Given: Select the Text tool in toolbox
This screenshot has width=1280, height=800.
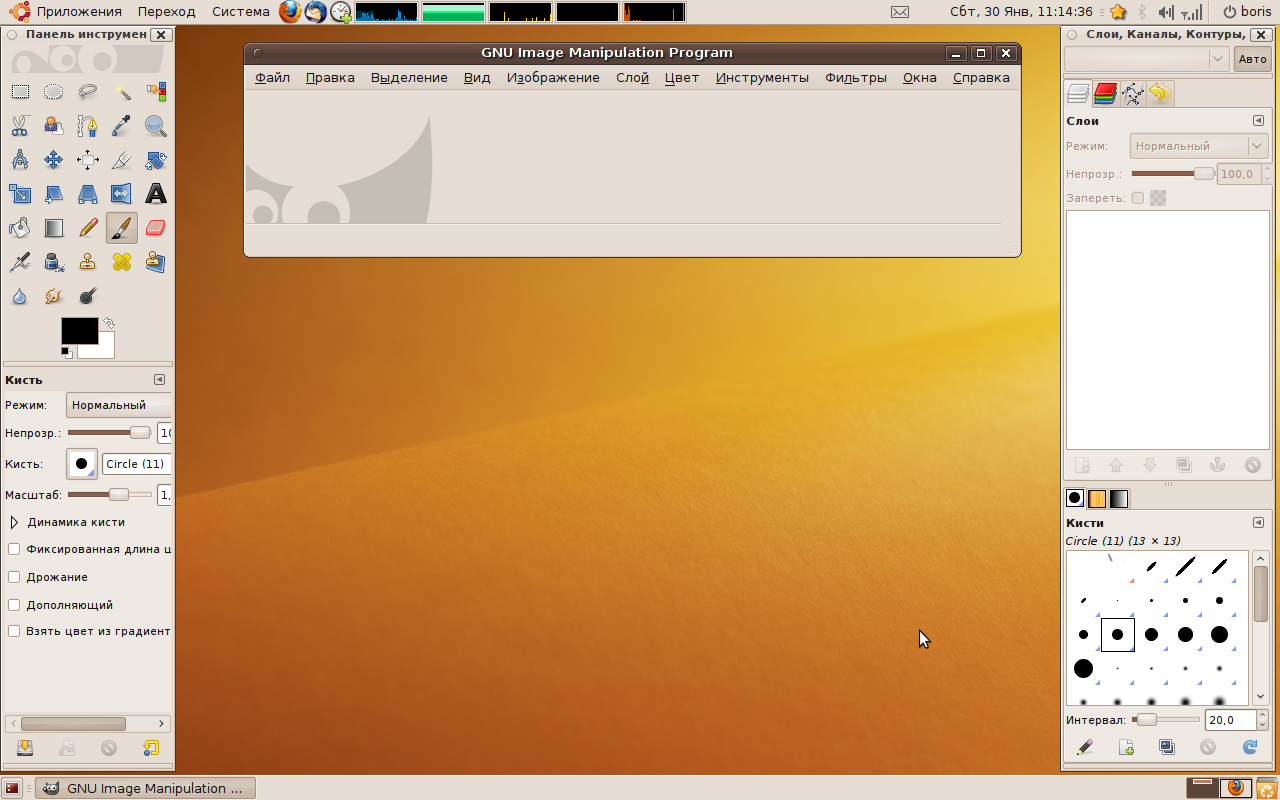Looking at the screenshot, I should 155,194.
